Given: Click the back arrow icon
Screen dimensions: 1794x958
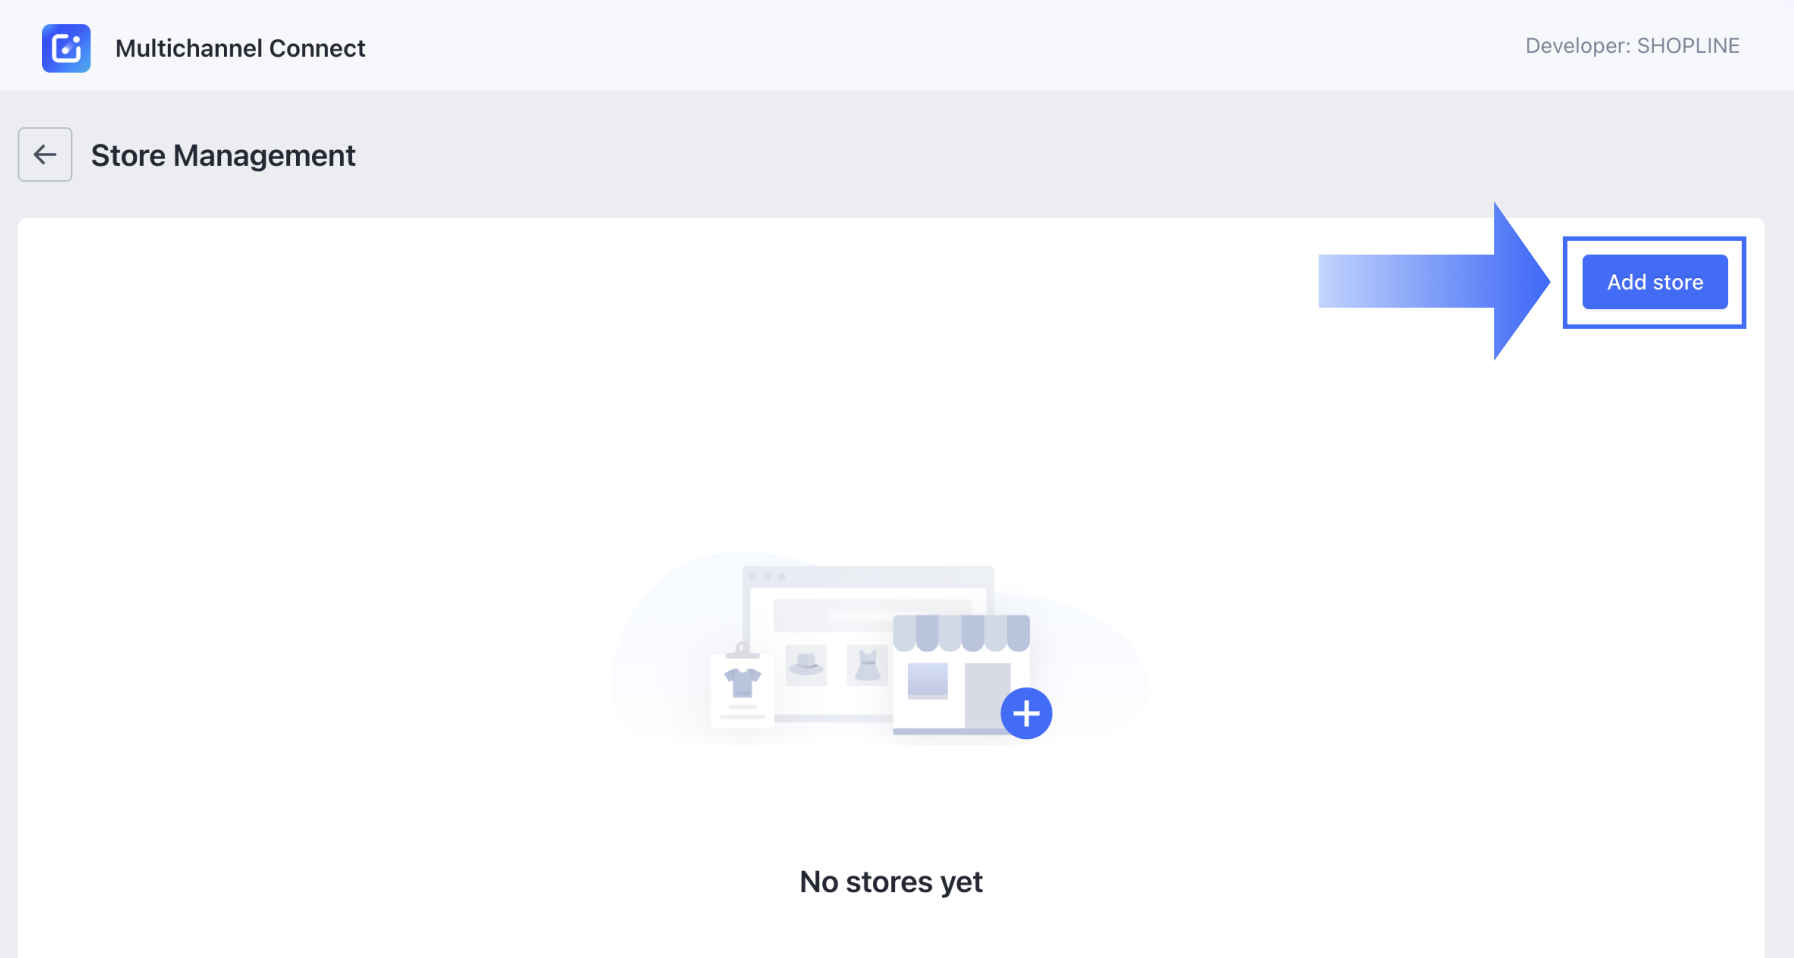Looking at the screenshot, I should (x=44, y=154).
